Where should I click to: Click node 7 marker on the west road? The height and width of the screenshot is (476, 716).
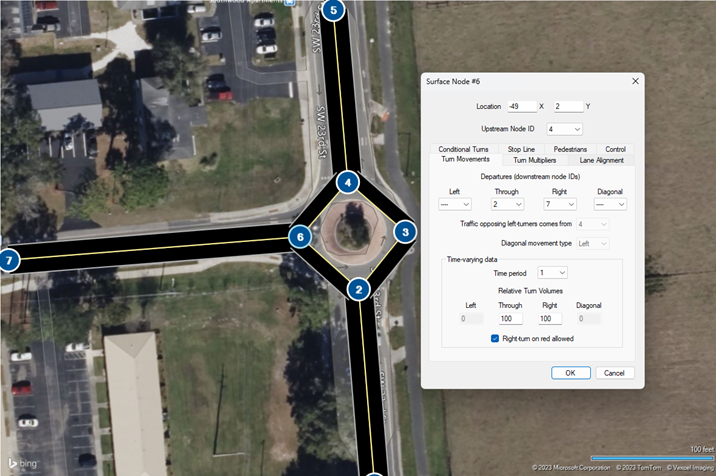point(10,261)
